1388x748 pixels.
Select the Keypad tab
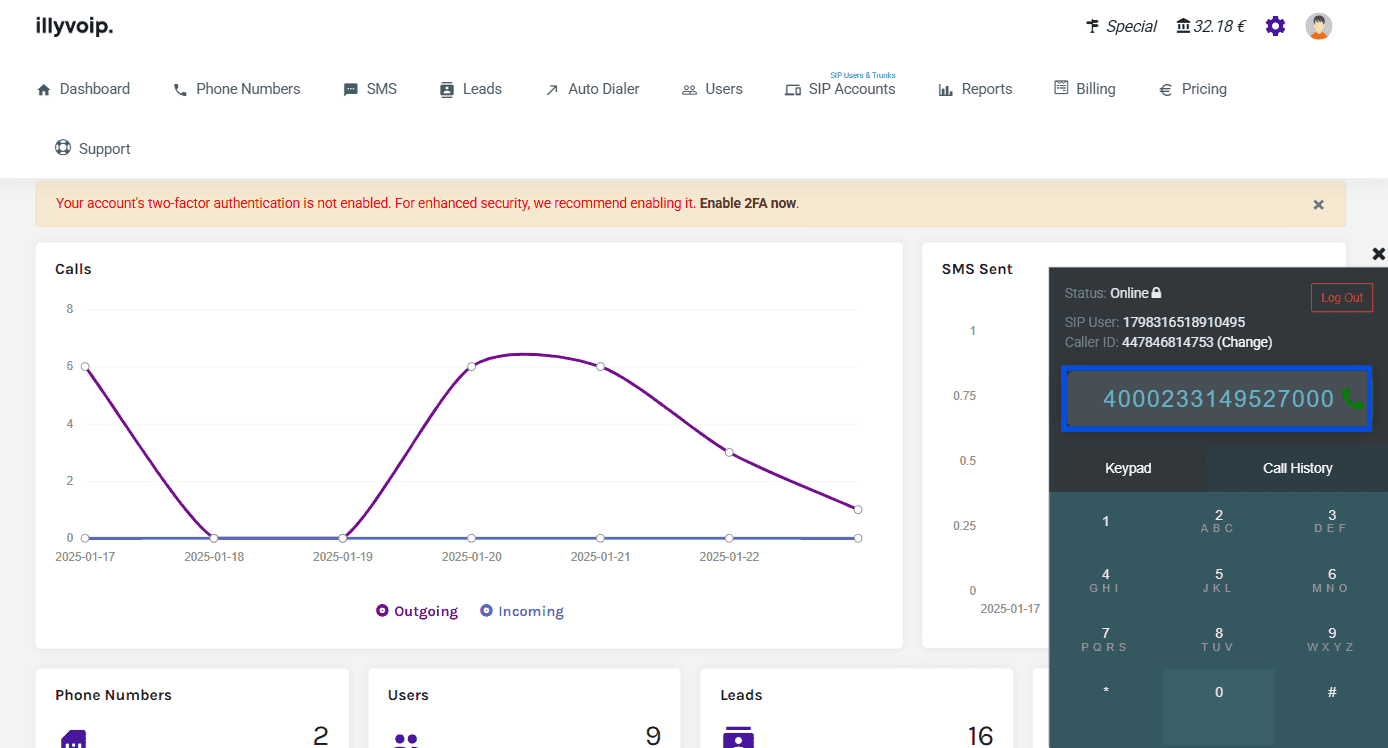1127,468
